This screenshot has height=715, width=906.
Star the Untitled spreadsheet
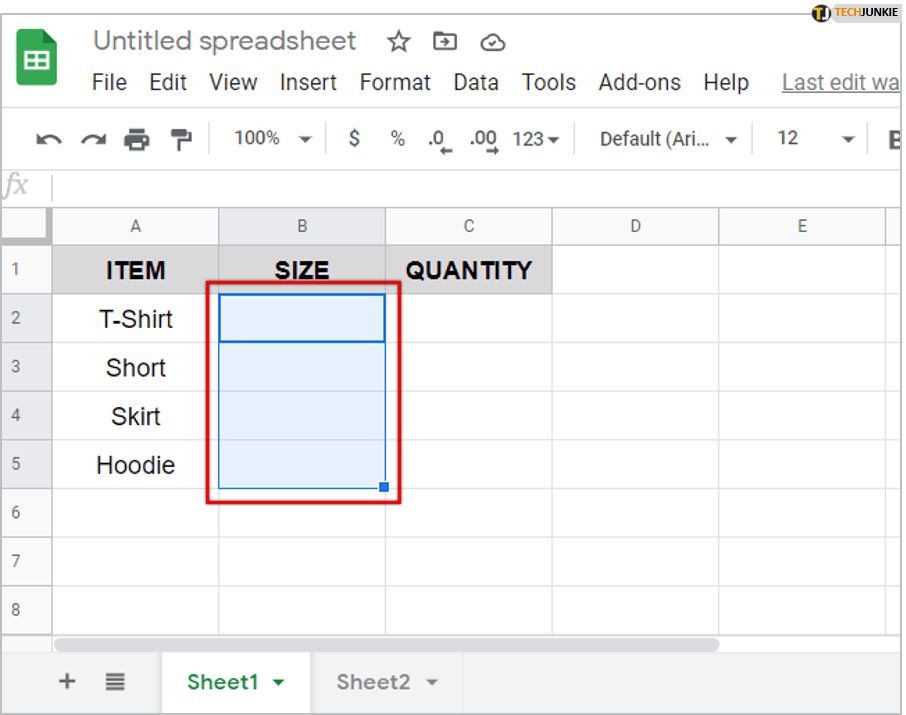[x=399, y=42]
